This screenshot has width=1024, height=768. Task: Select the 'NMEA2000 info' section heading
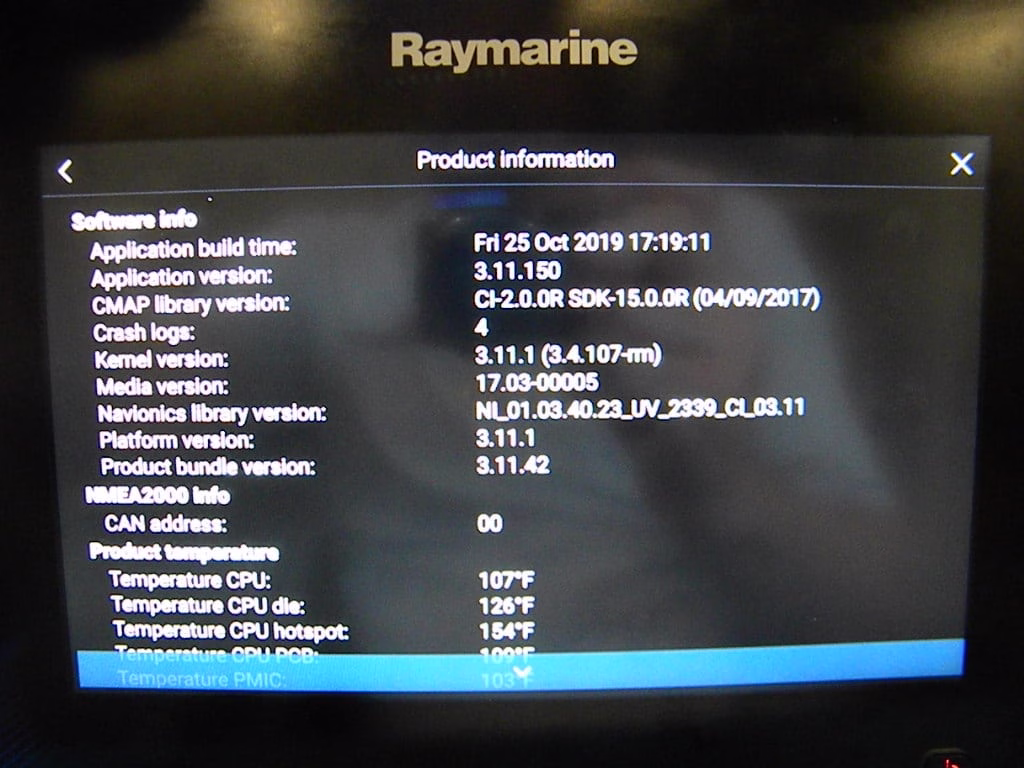(157, 495)
